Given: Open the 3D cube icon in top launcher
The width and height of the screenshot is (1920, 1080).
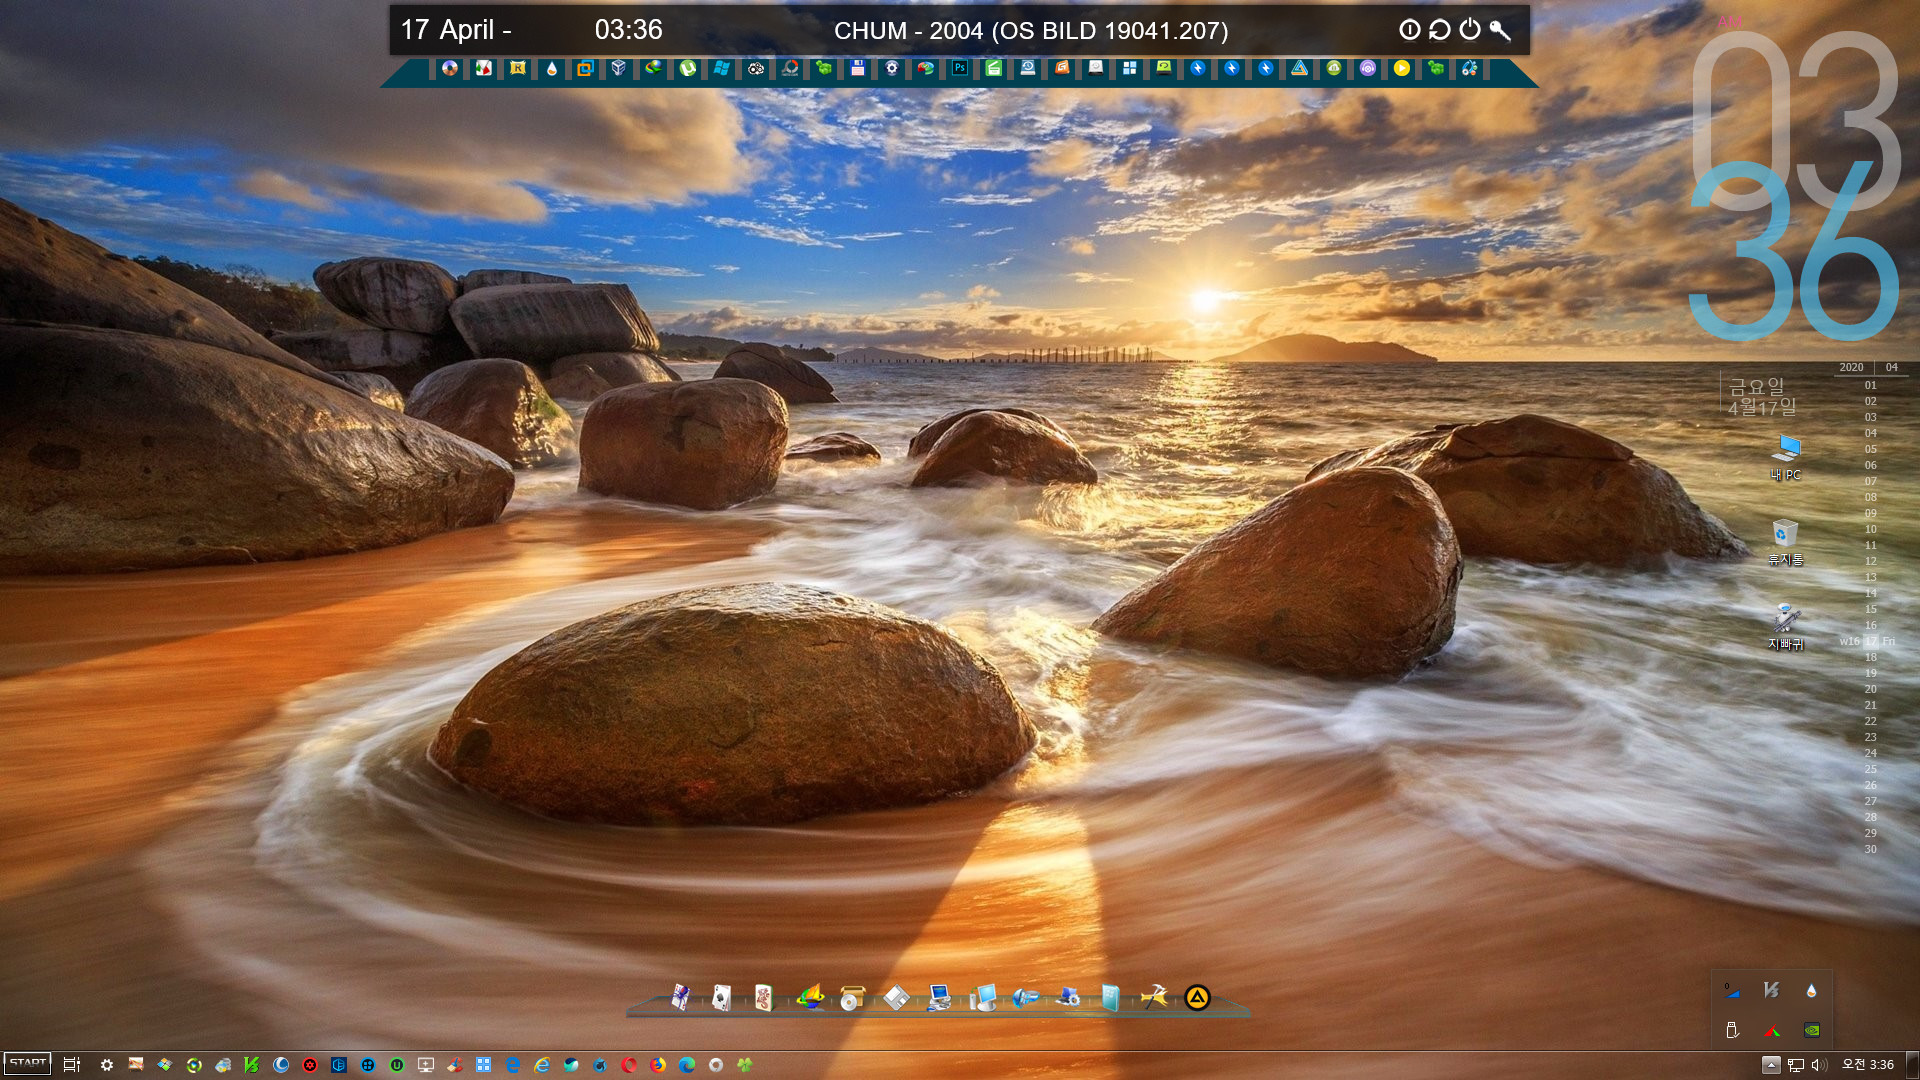Looking at the screenshot, I should (619, 68).
